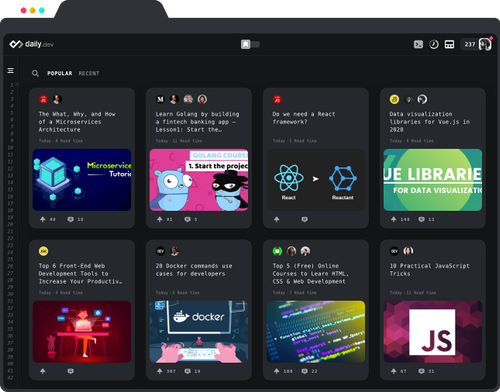Open 10 Practical JavaScript Tricks title
This screenshot has width=500, height=392.
point(429,270)
